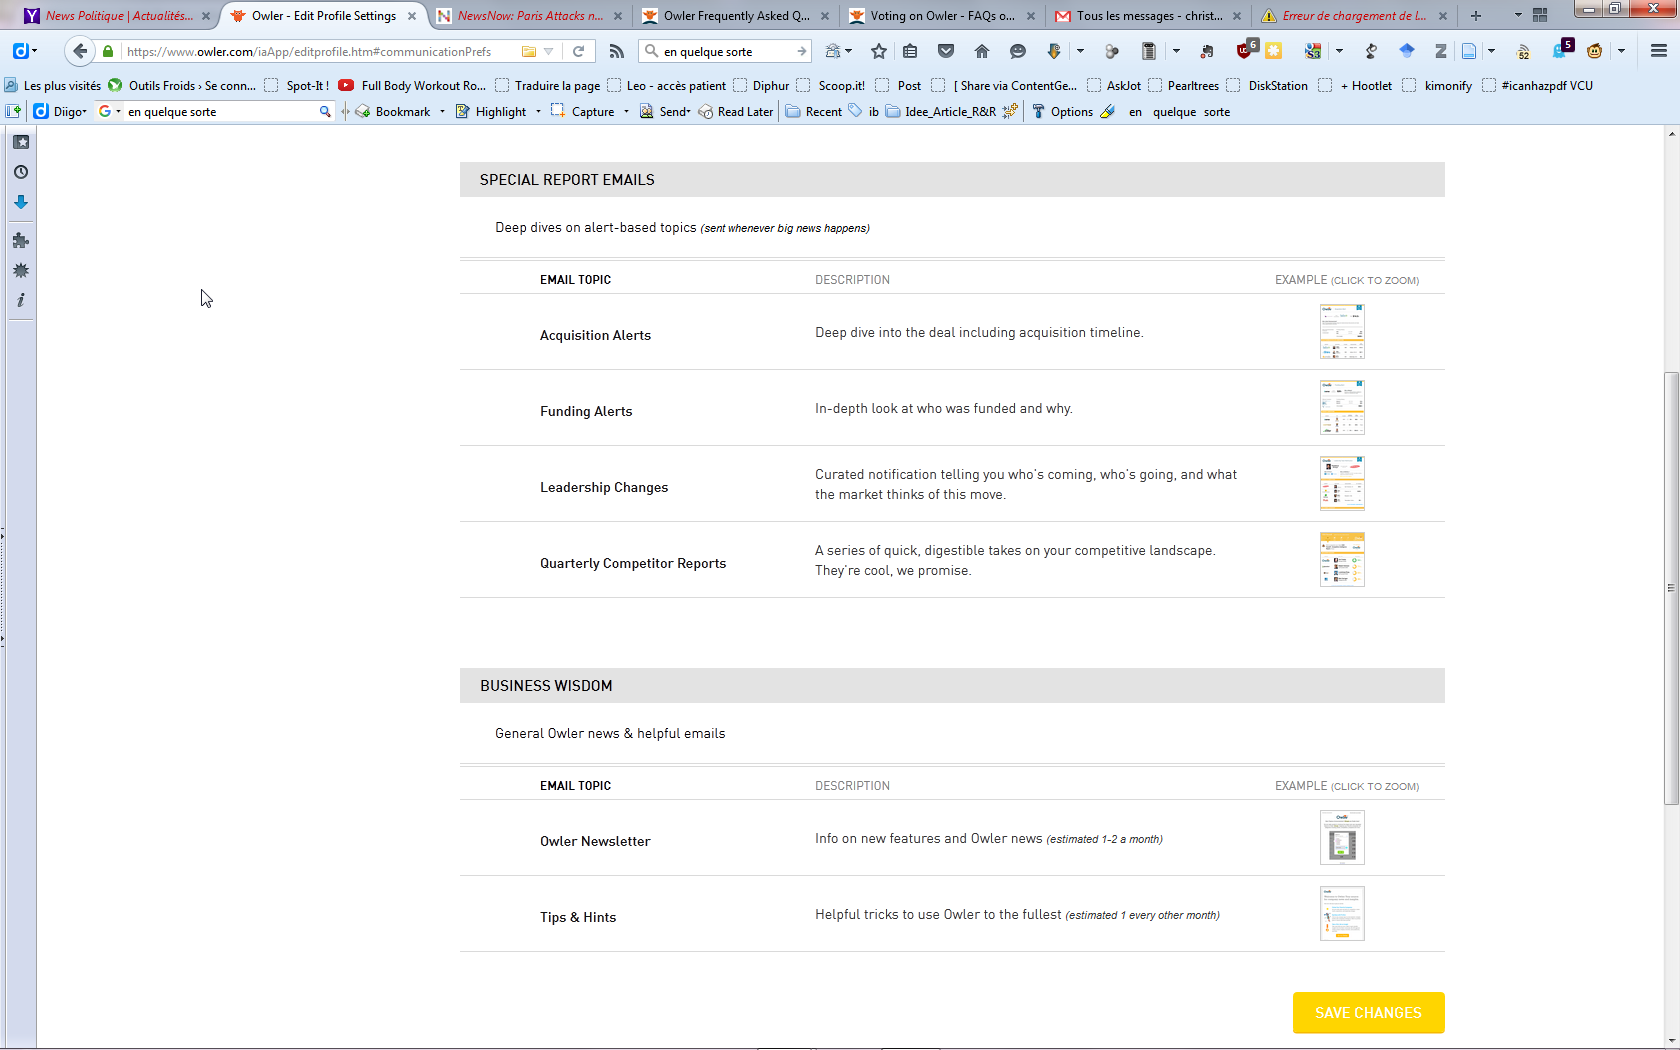Open the list all tabs arrow
This screenshot has height=1050, width=1680.
[1518, 16]
